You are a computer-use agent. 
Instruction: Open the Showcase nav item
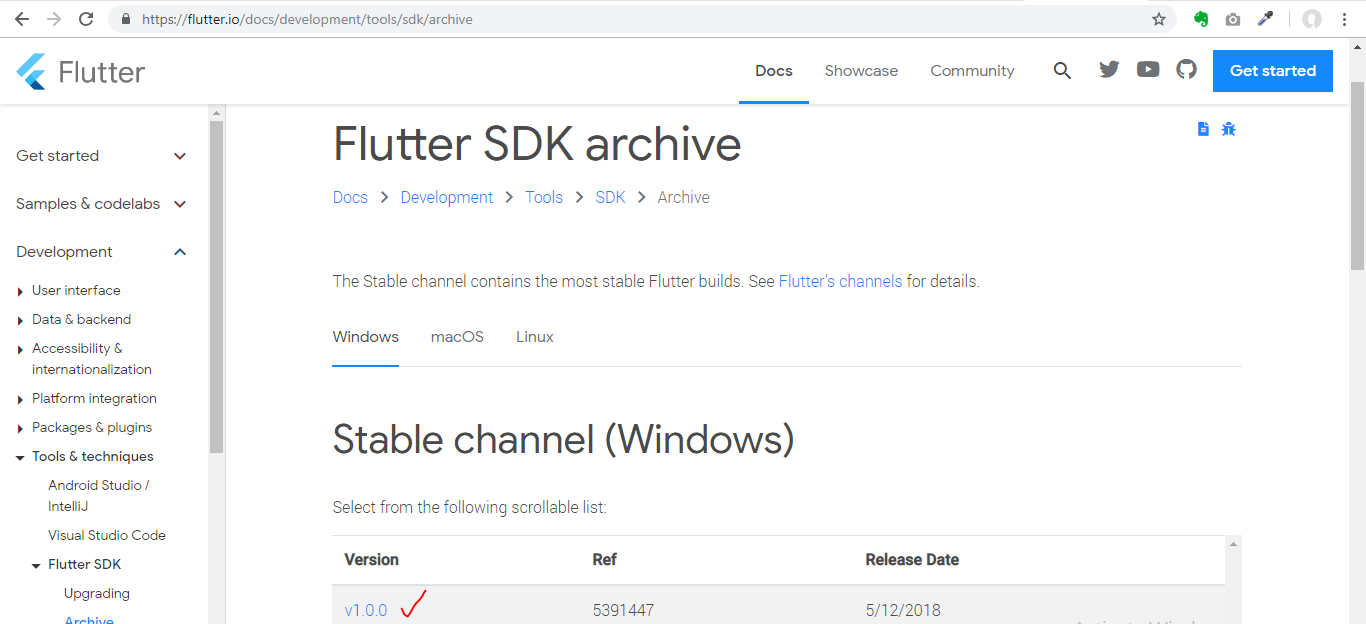click(861, 71)
